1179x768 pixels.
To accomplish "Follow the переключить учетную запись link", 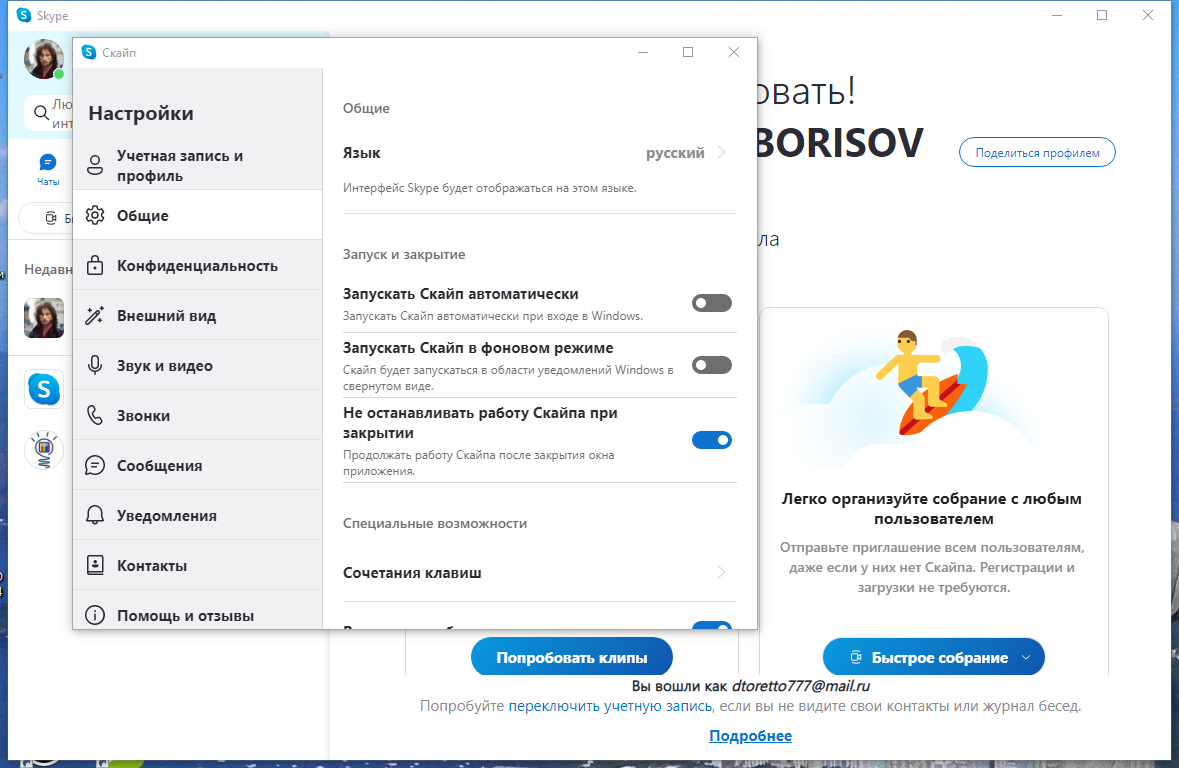I will (610, 706).
